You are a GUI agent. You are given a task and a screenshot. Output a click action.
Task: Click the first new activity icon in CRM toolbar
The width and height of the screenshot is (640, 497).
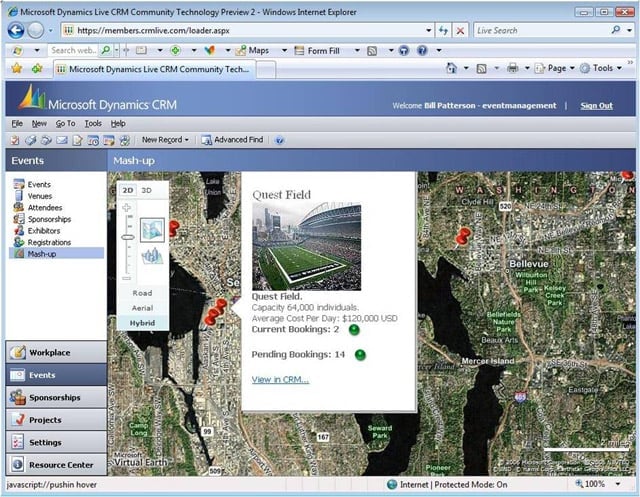point(15,140)
